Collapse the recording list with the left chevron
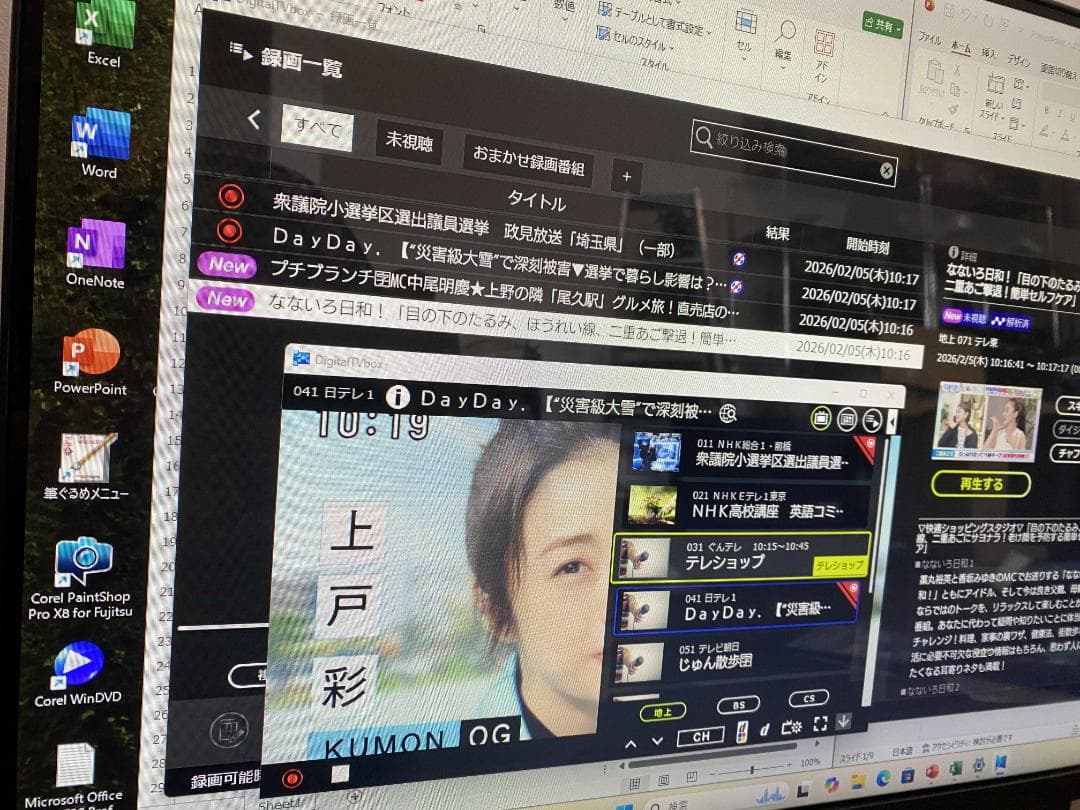This screenshot has width=1080, height=810. (x=253, y=119)
